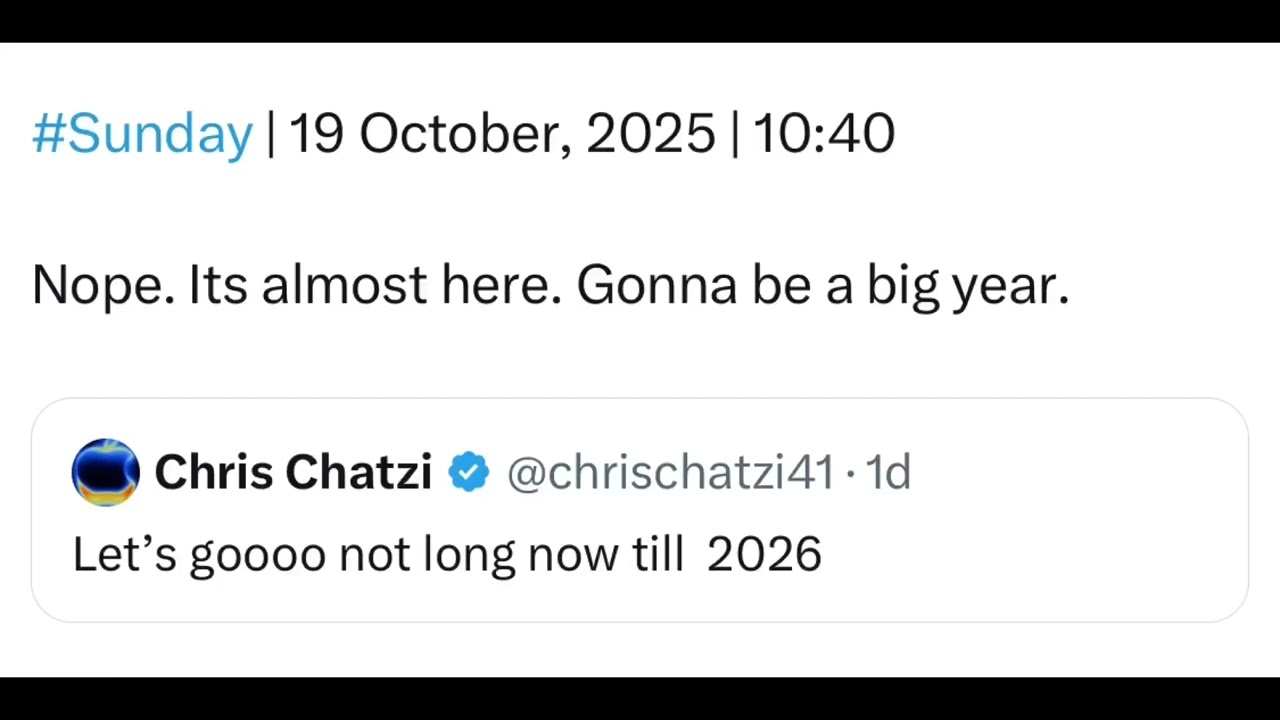The height and width of the screenshot is (720, 1280).
Task: Click Chris Chatzi's profile avatar
Action: click(105, 472)
